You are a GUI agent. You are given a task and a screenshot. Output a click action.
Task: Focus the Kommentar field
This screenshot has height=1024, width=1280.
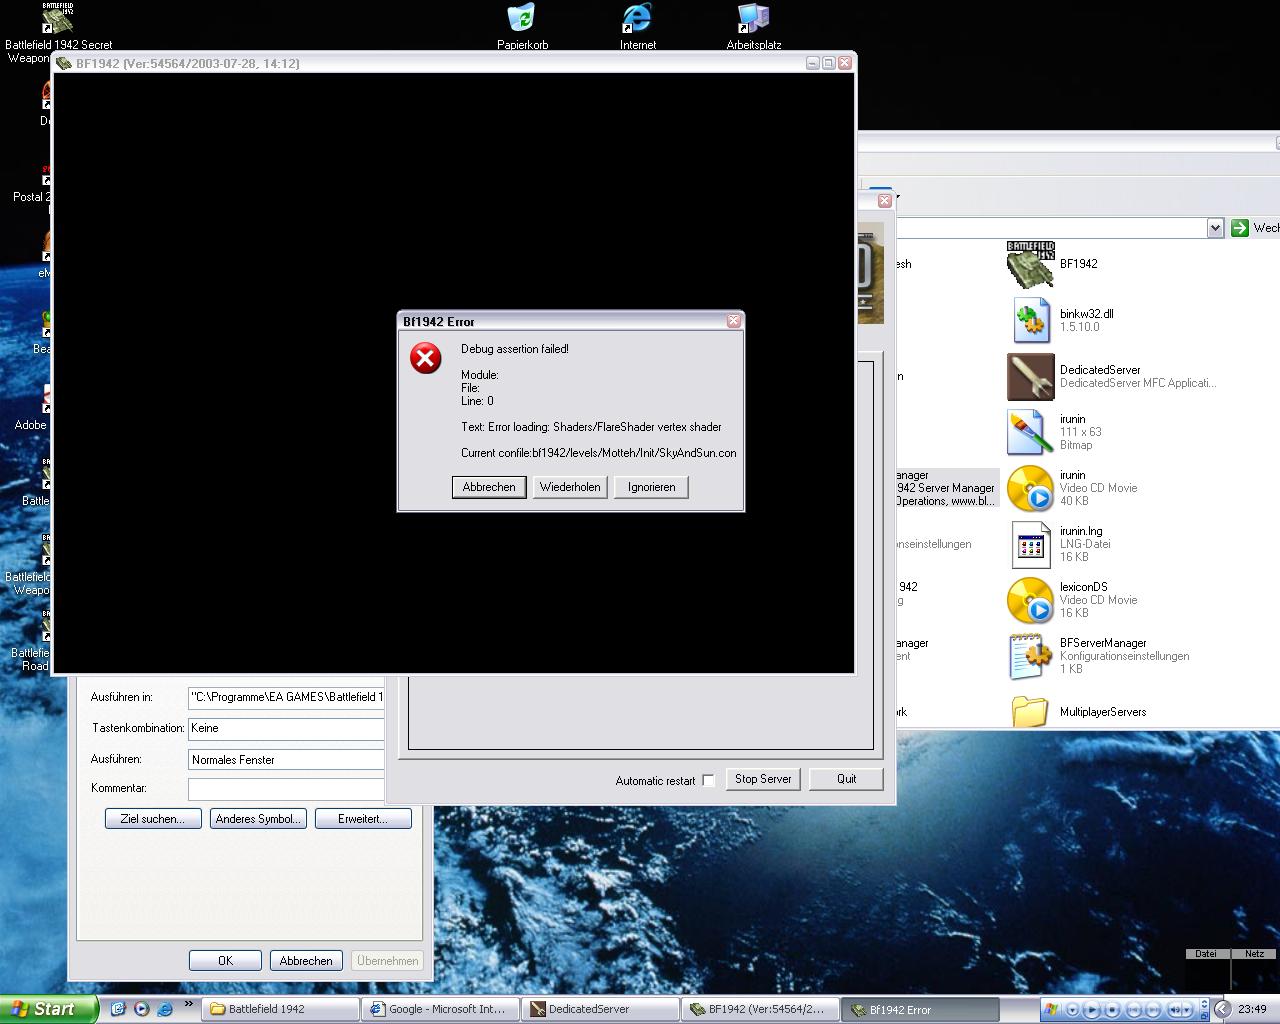(x=286, y=788)
